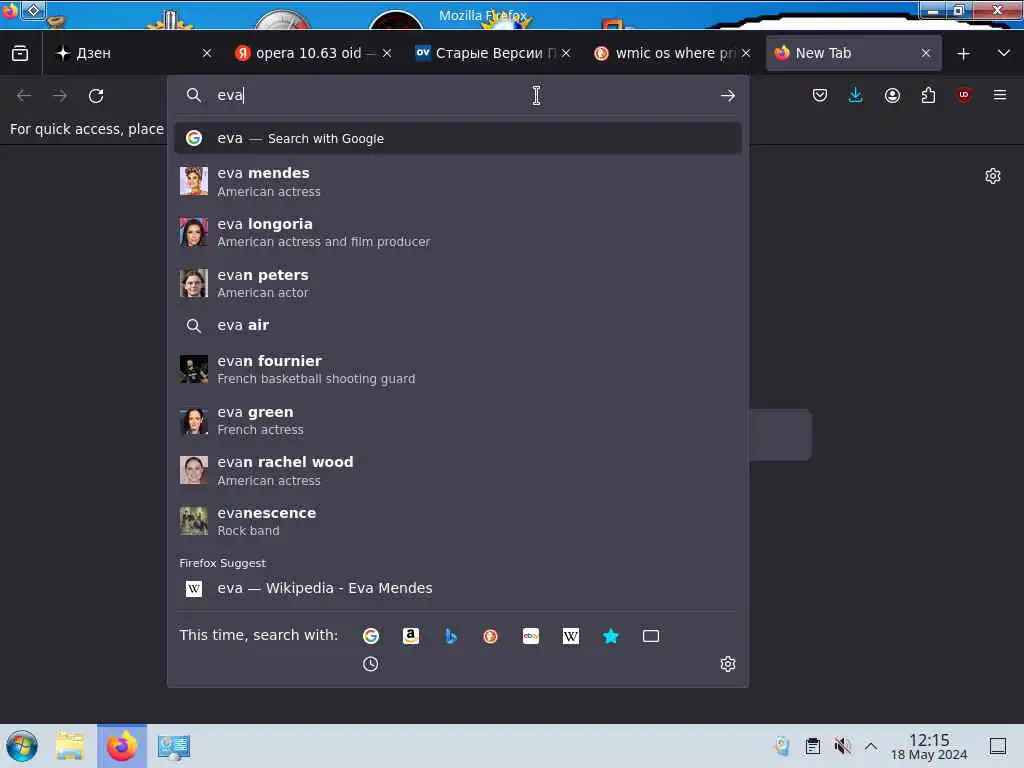
Task: Expand the list all tabs chevron
Action: (x=1004, y=54)
